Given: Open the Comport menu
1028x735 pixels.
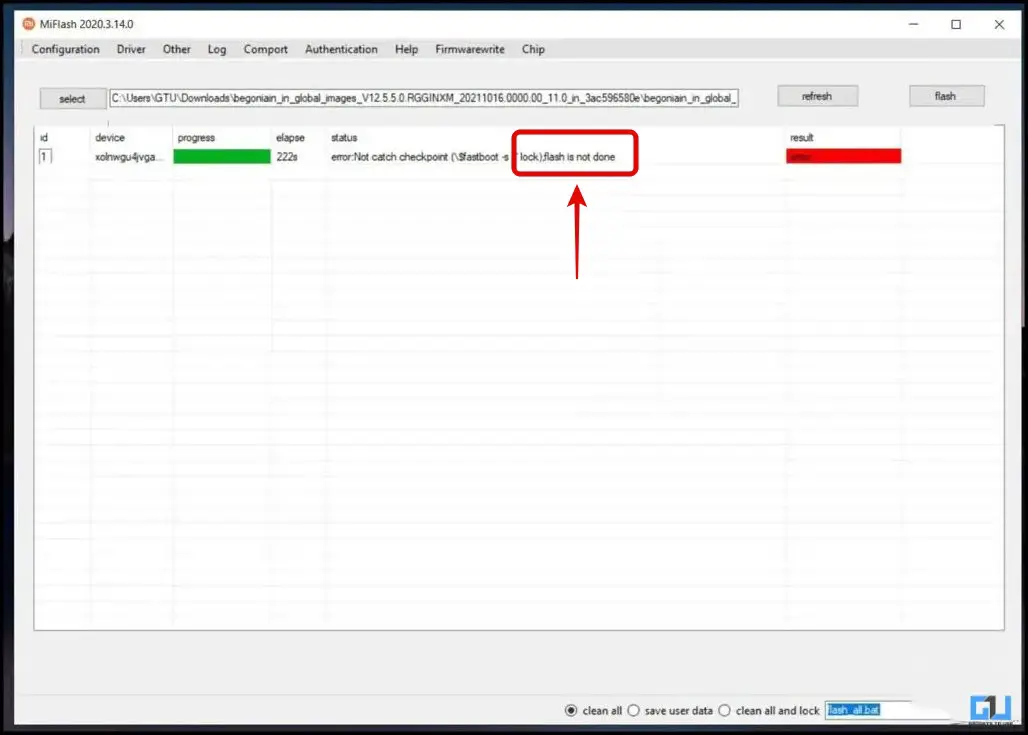Looking at the screenshot, I should click(266, 49).
